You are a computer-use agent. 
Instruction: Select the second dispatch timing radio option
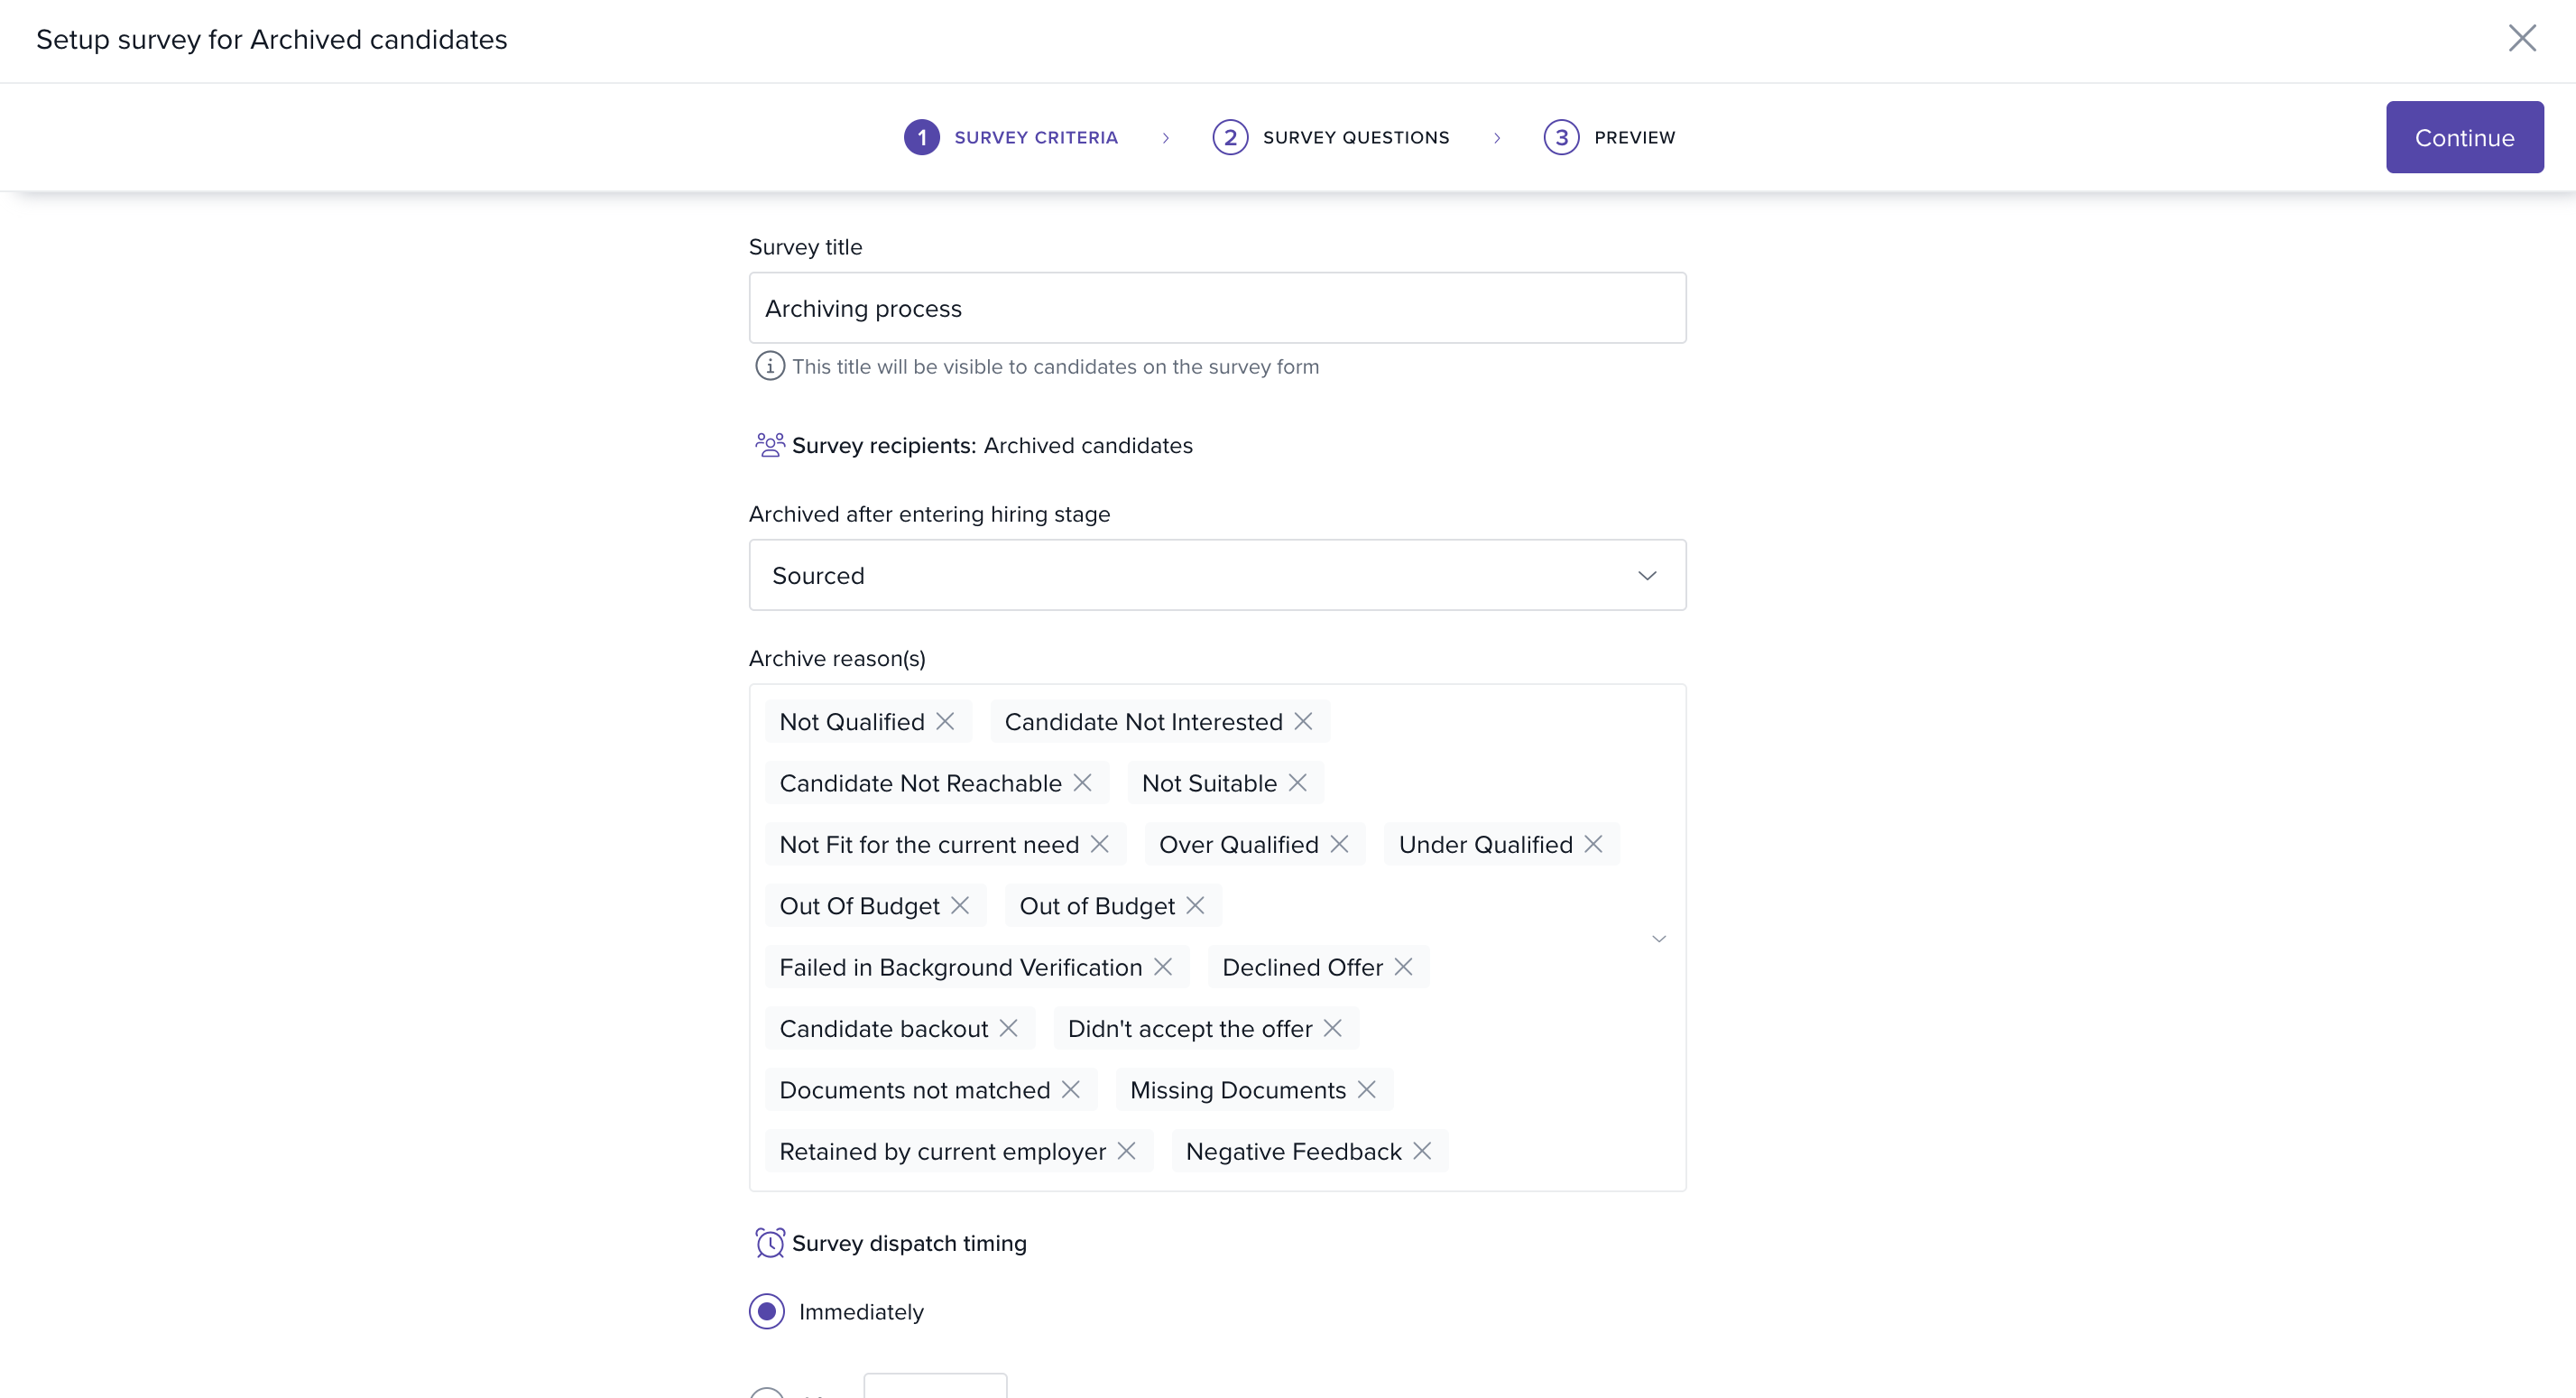[767, 1392]
